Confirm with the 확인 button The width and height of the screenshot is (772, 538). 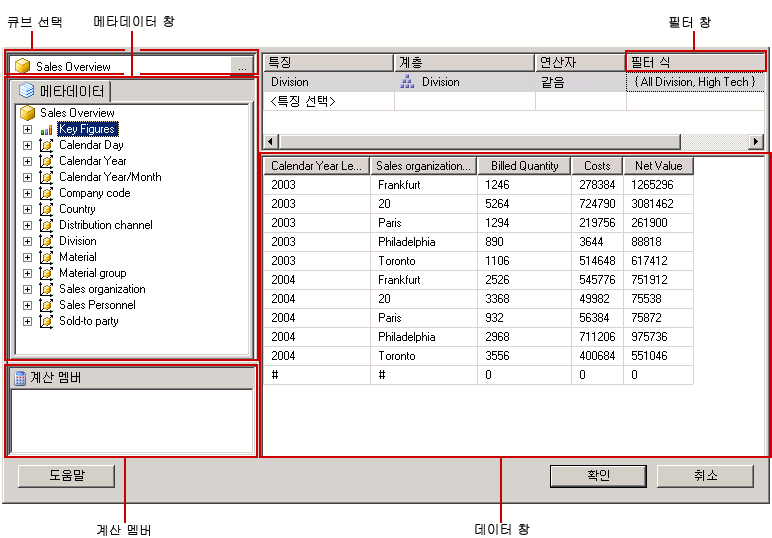[598, 475]
